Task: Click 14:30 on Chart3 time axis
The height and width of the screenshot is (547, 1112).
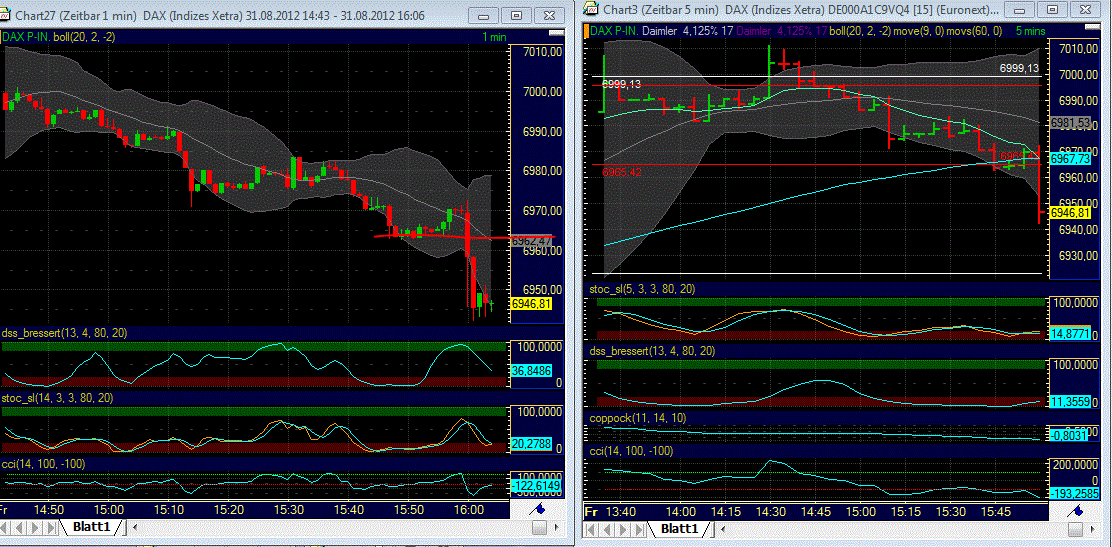Action: tap(772, 511)
